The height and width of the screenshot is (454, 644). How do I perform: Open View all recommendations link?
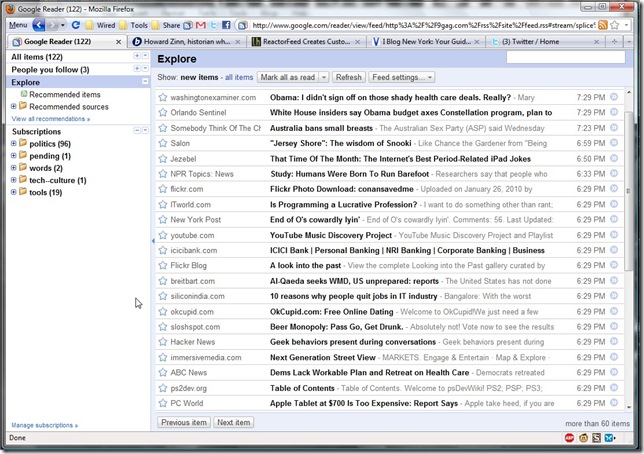[51, 119]
